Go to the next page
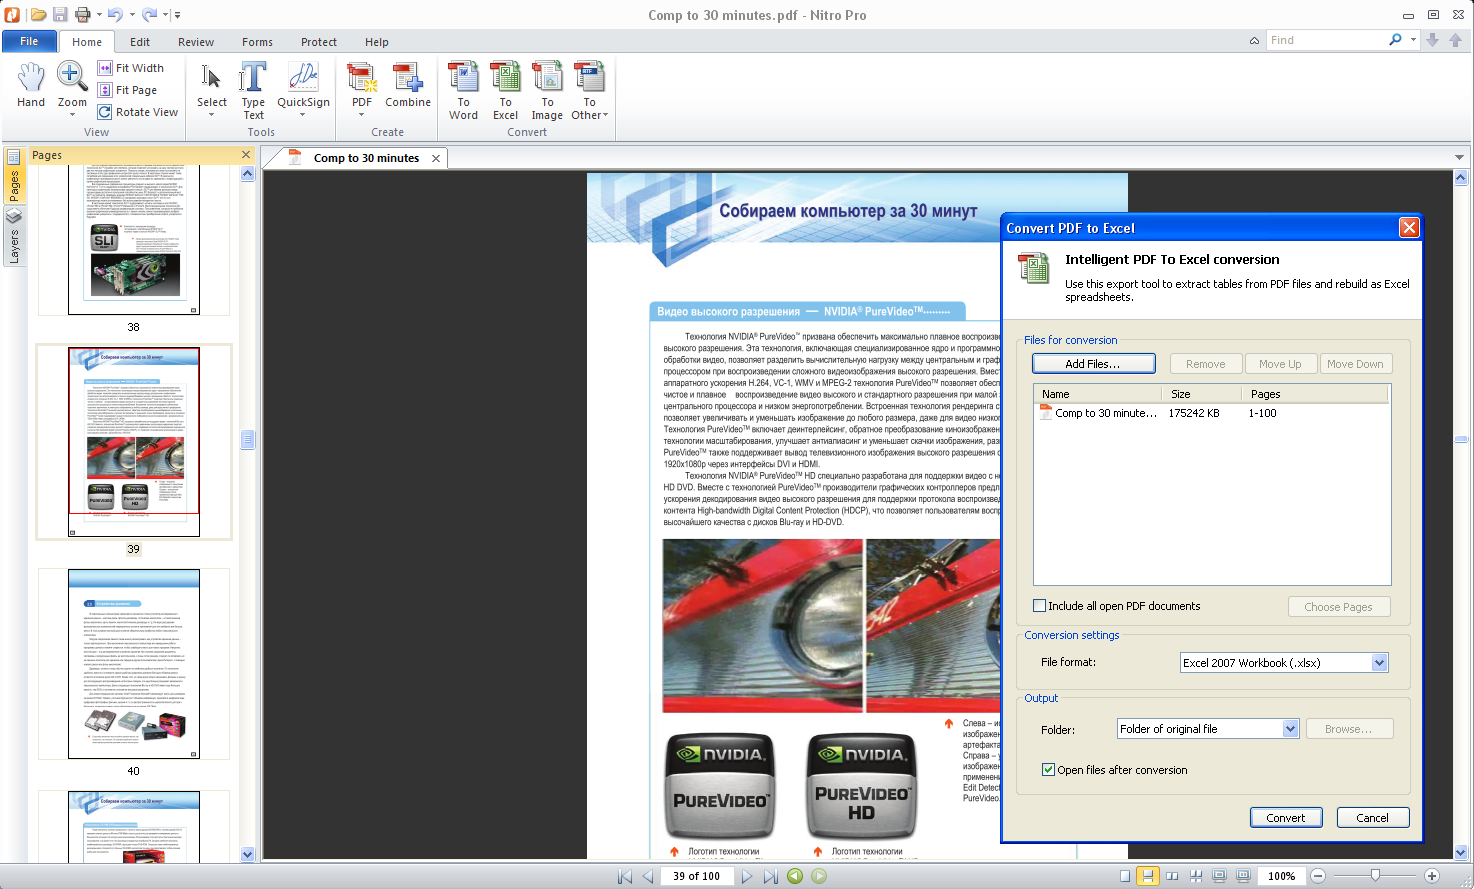 point(747,876)
